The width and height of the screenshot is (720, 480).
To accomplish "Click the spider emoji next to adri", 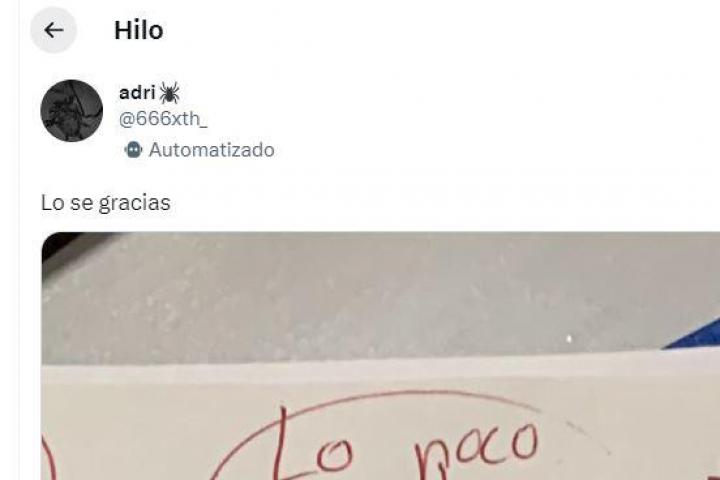I will (x=169, y=93).
